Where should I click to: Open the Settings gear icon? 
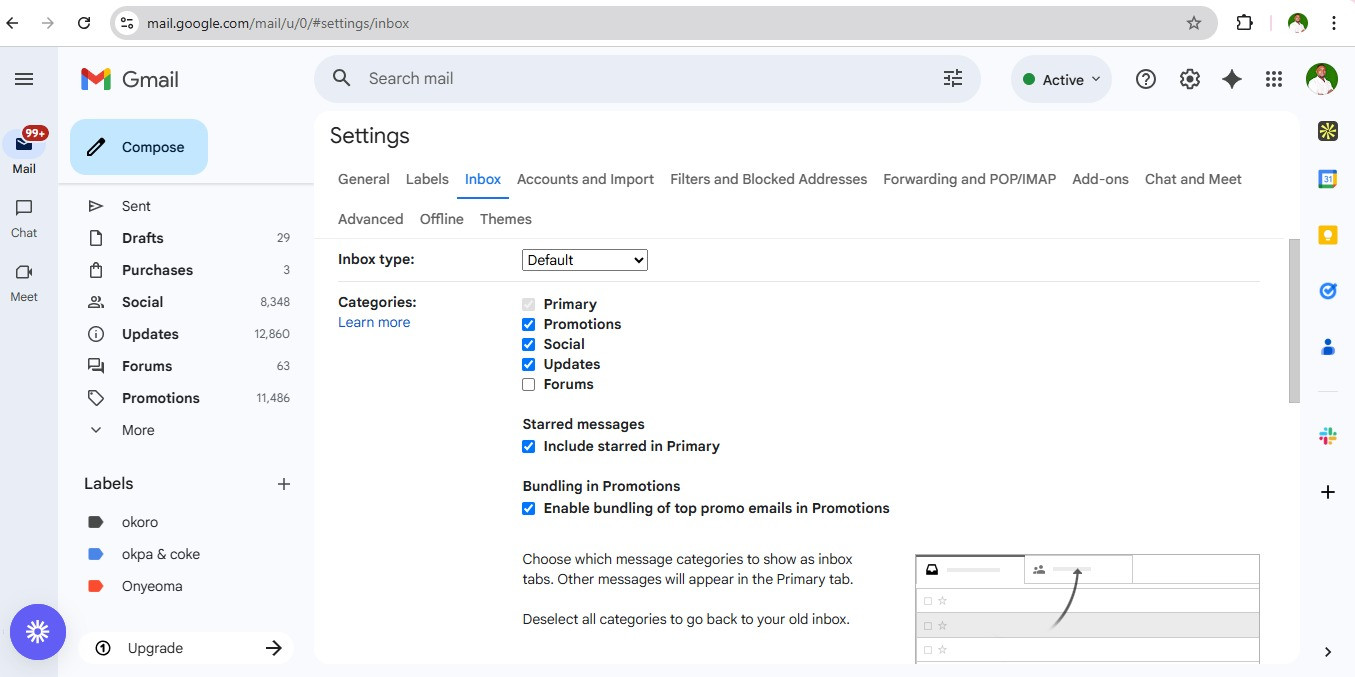(x=1189, y=79)
